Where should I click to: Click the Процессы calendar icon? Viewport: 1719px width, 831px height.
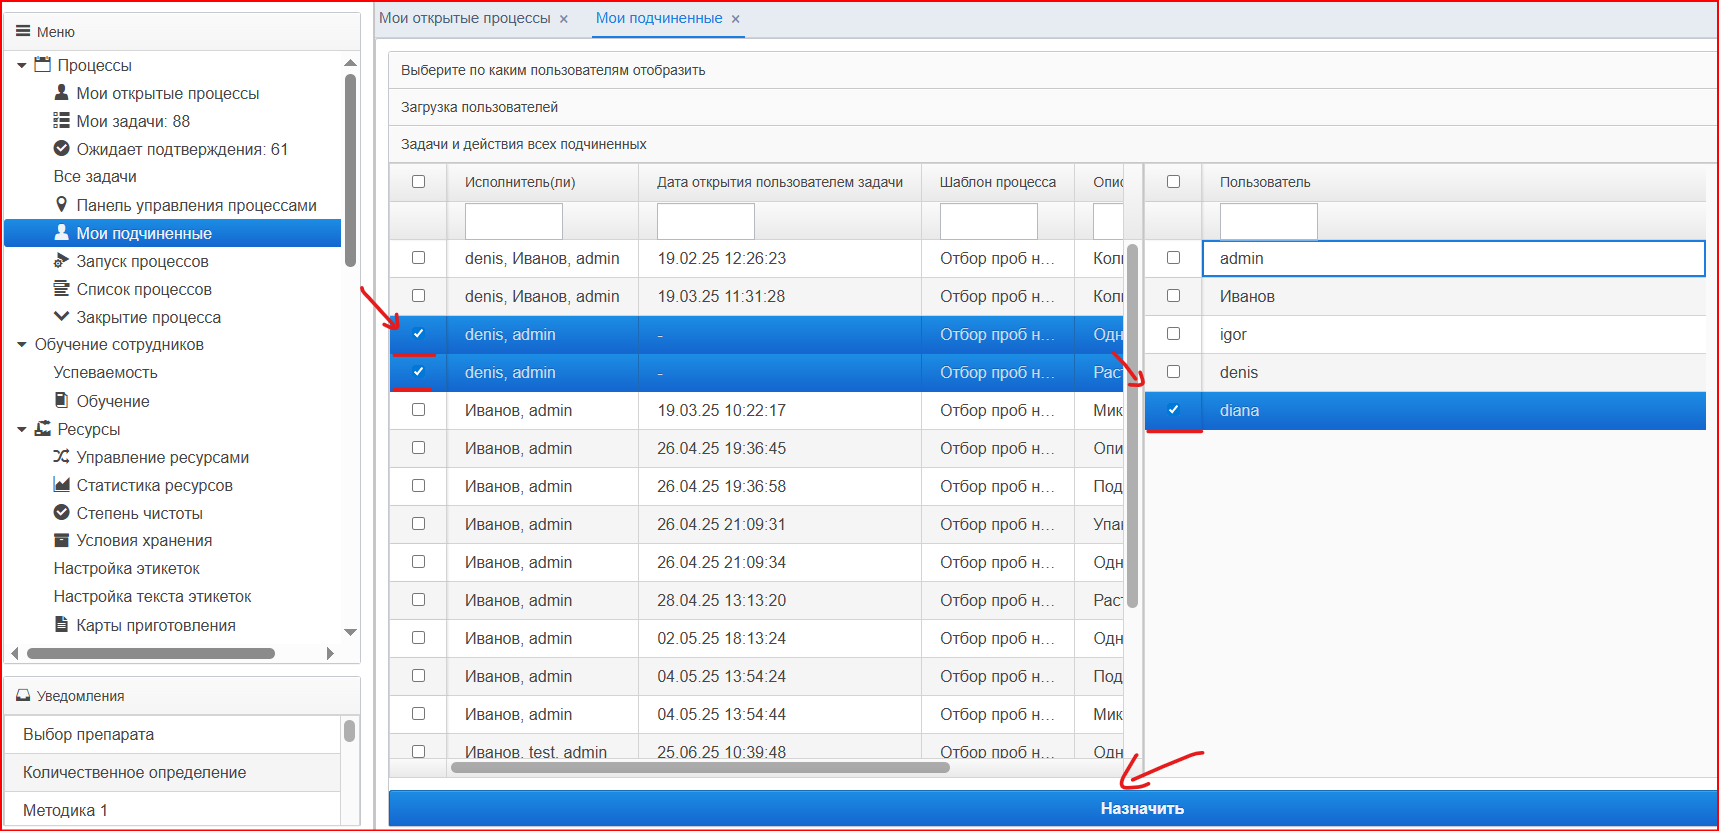42,65
